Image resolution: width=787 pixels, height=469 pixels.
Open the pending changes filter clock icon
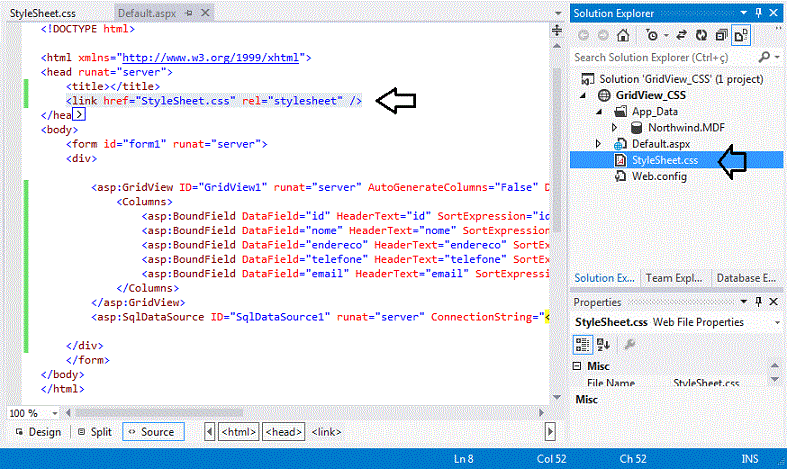[652, 35]
